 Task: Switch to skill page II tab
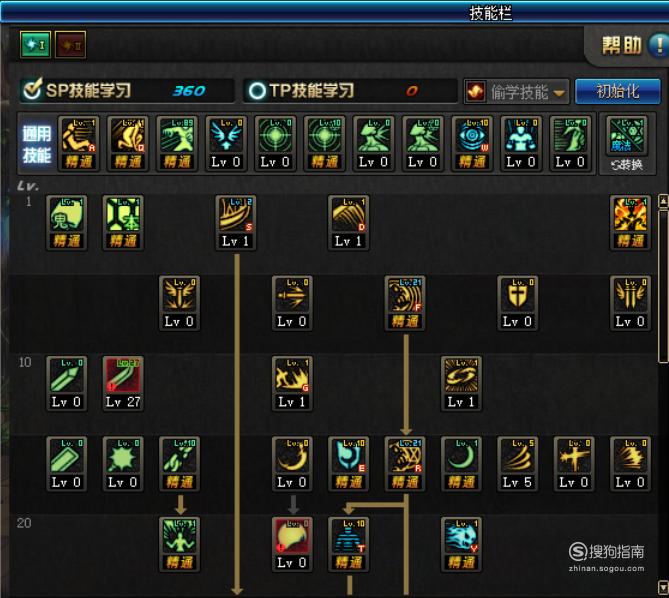tap(70, 45)
